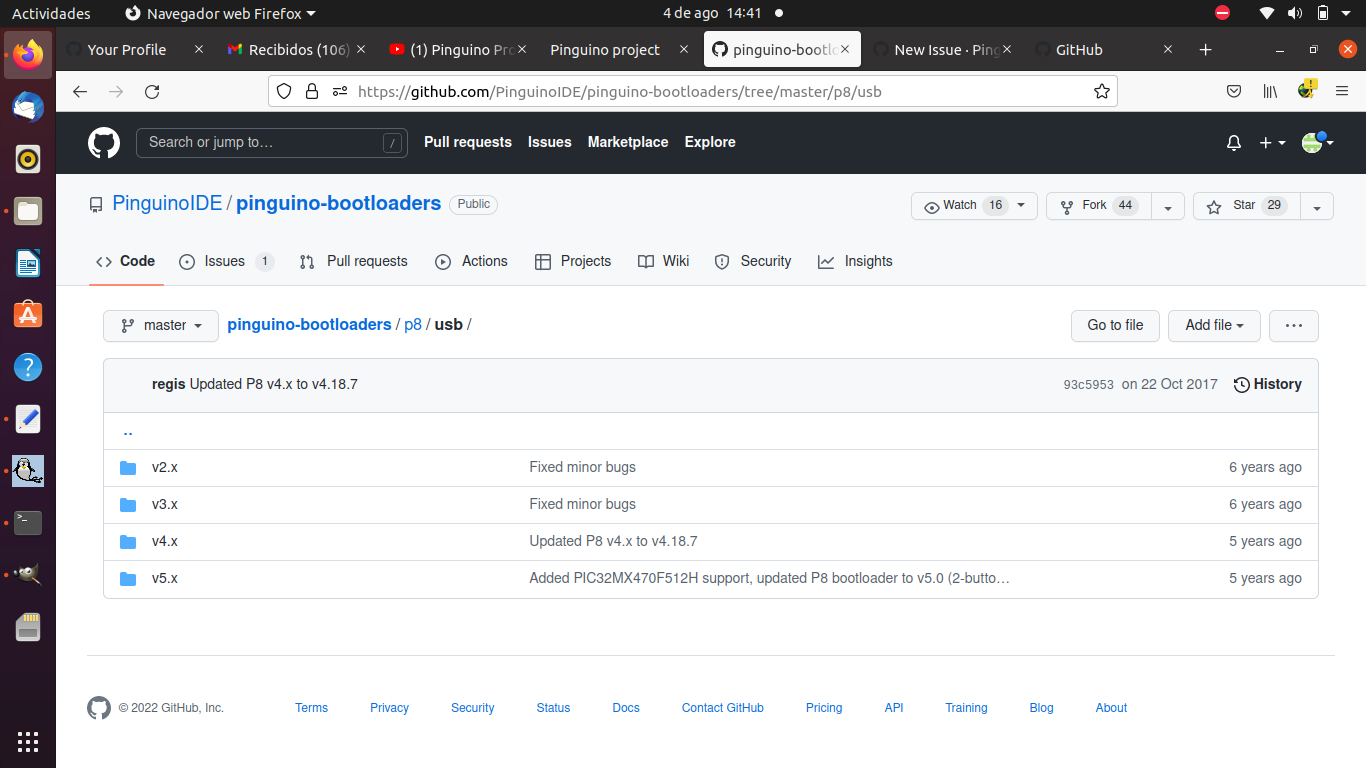Open the Firefox Library icon
The width and height of the screenshot is (1366, 768).
pyautogui.click(x=1270, y=92)
